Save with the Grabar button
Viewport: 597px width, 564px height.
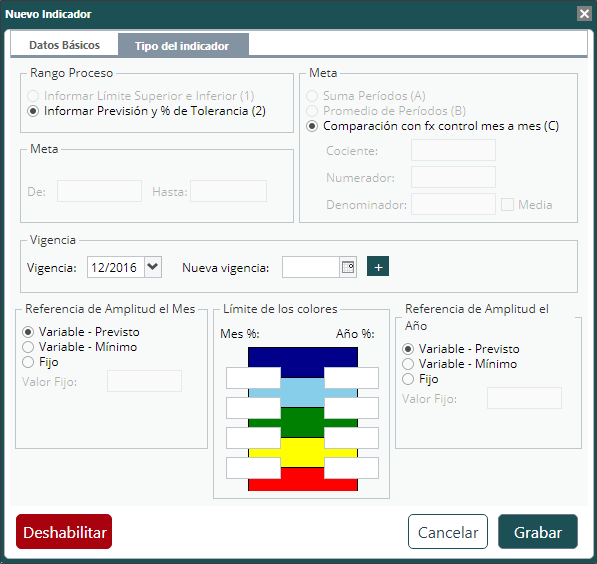(538, 532)
